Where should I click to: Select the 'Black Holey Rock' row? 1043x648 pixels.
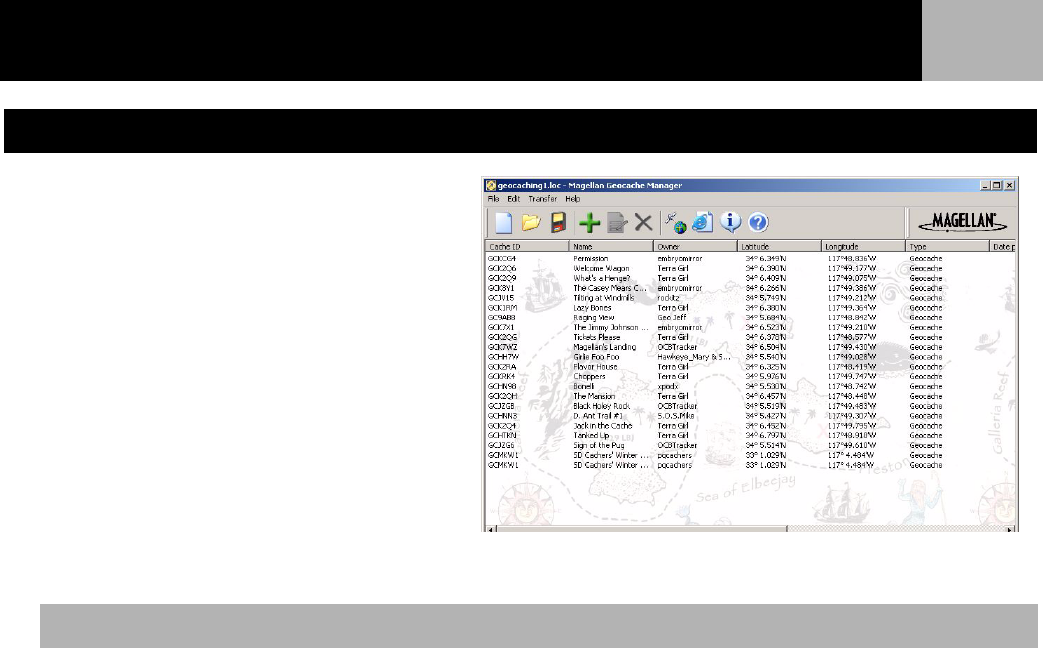point(750,406)
